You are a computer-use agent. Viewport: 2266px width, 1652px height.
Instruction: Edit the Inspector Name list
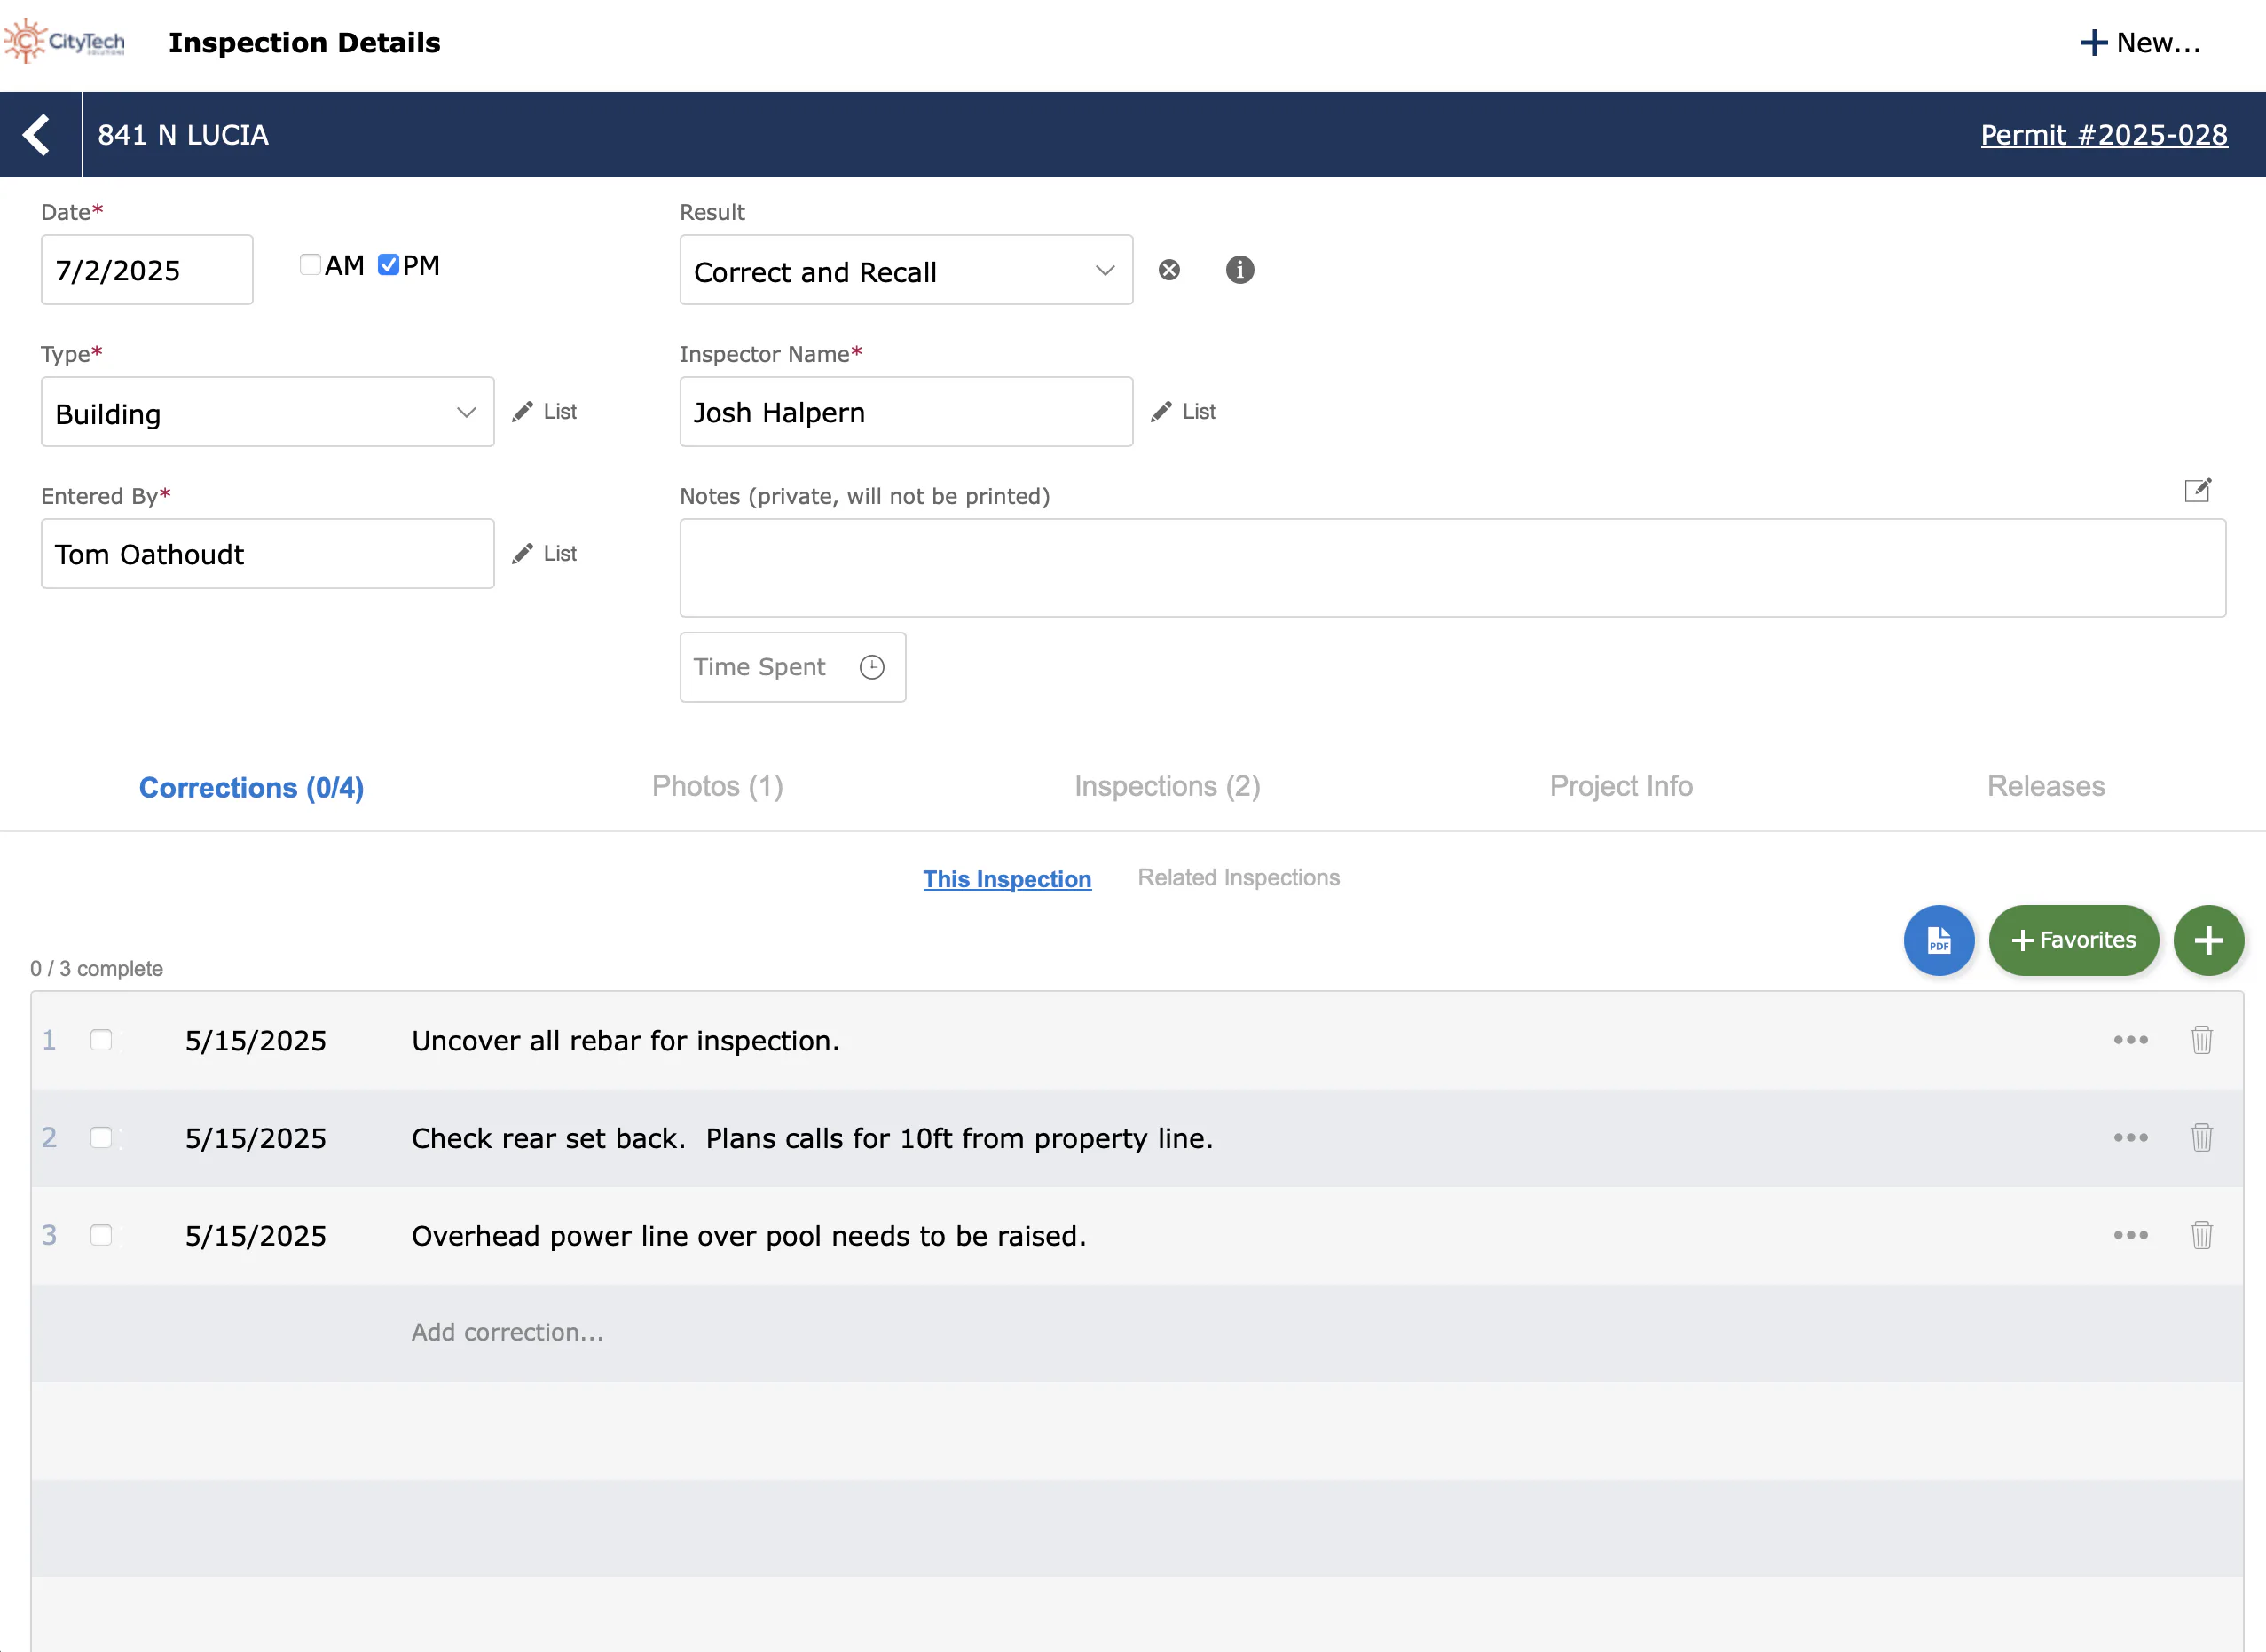[x=1184, y=412]
